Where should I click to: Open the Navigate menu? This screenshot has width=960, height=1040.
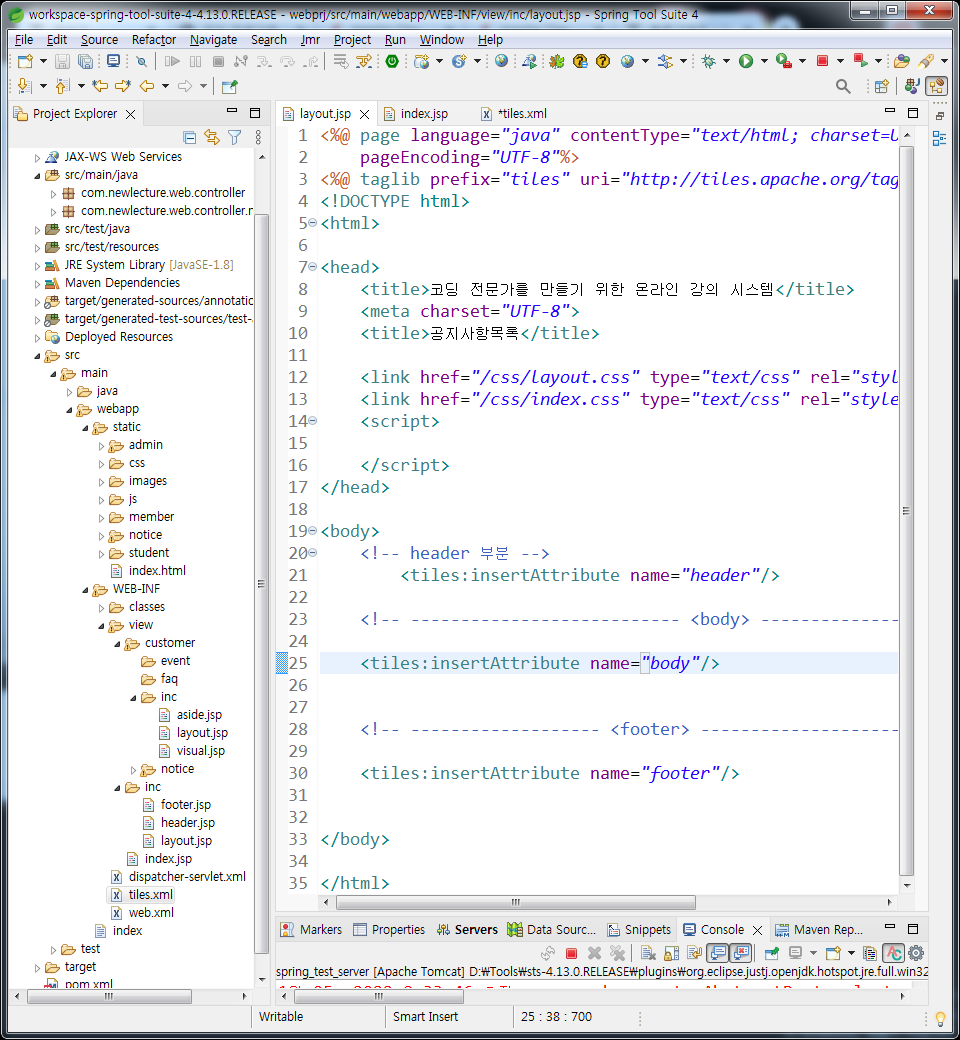click(x=213, y=40)
